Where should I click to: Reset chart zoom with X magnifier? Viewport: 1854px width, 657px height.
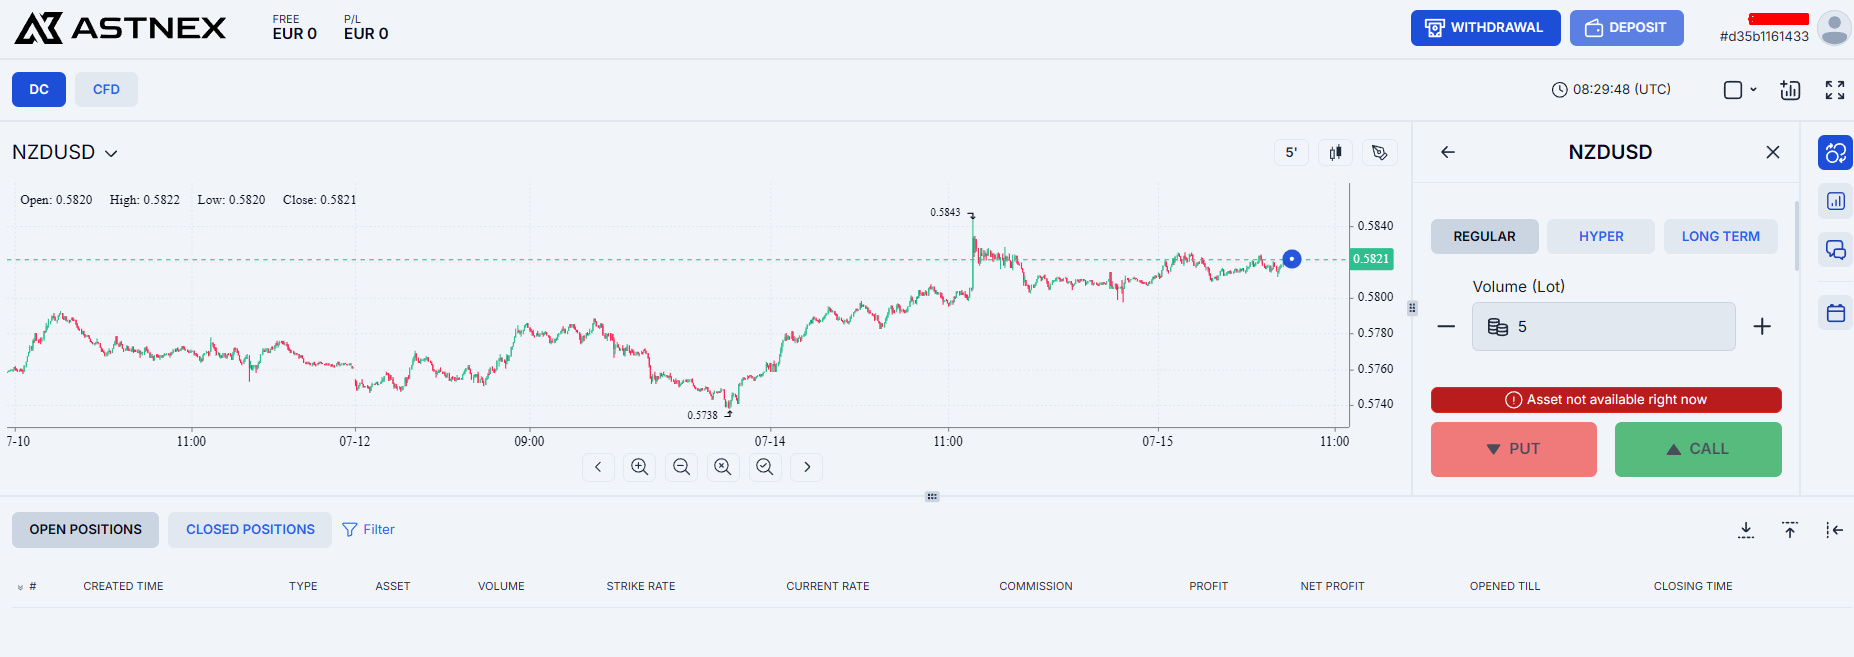pyautogui.click(x=723, y=467)
